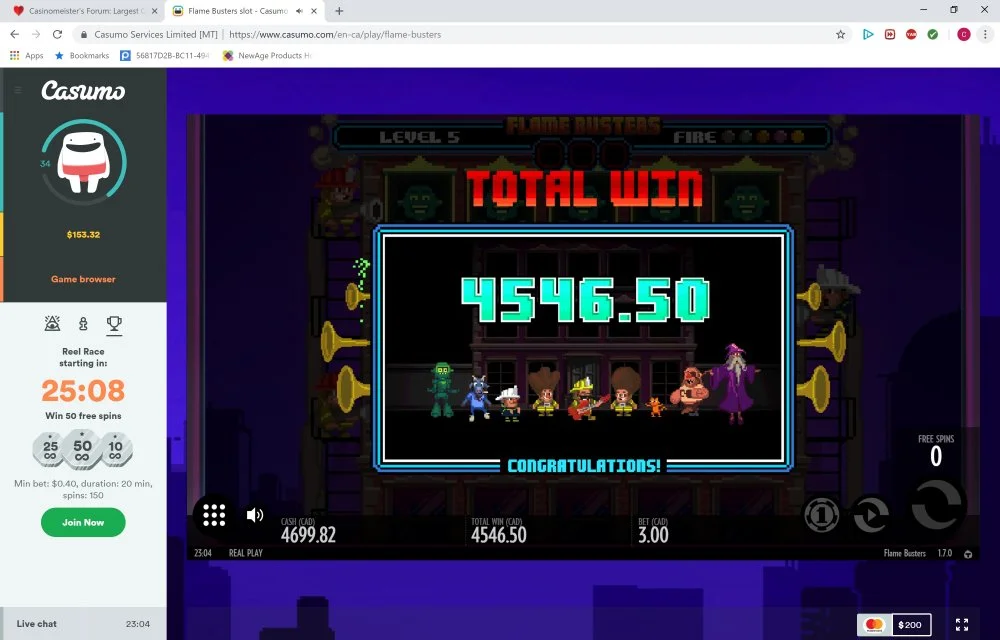1000x640 pixels.
Task: Click the Free Spins counter
Action: pos(936,451)
